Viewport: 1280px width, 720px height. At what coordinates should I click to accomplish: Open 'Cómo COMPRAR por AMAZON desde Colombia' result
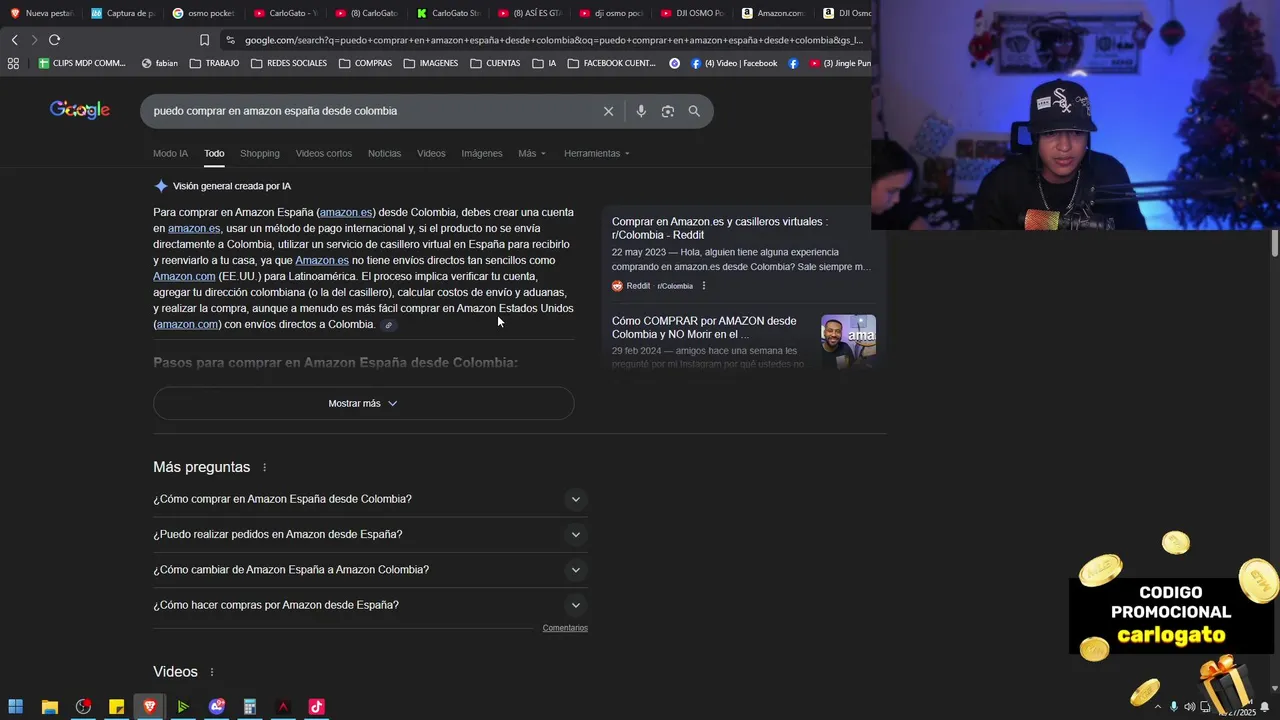click(x=704, y=327)
